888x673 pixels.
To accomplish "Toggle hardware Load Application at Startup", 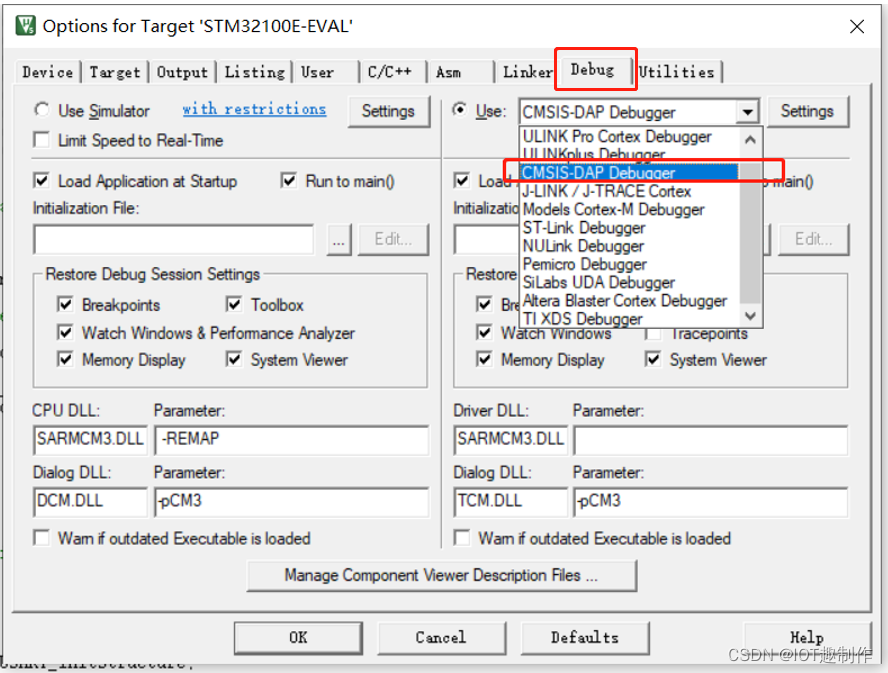I will 462,181.
